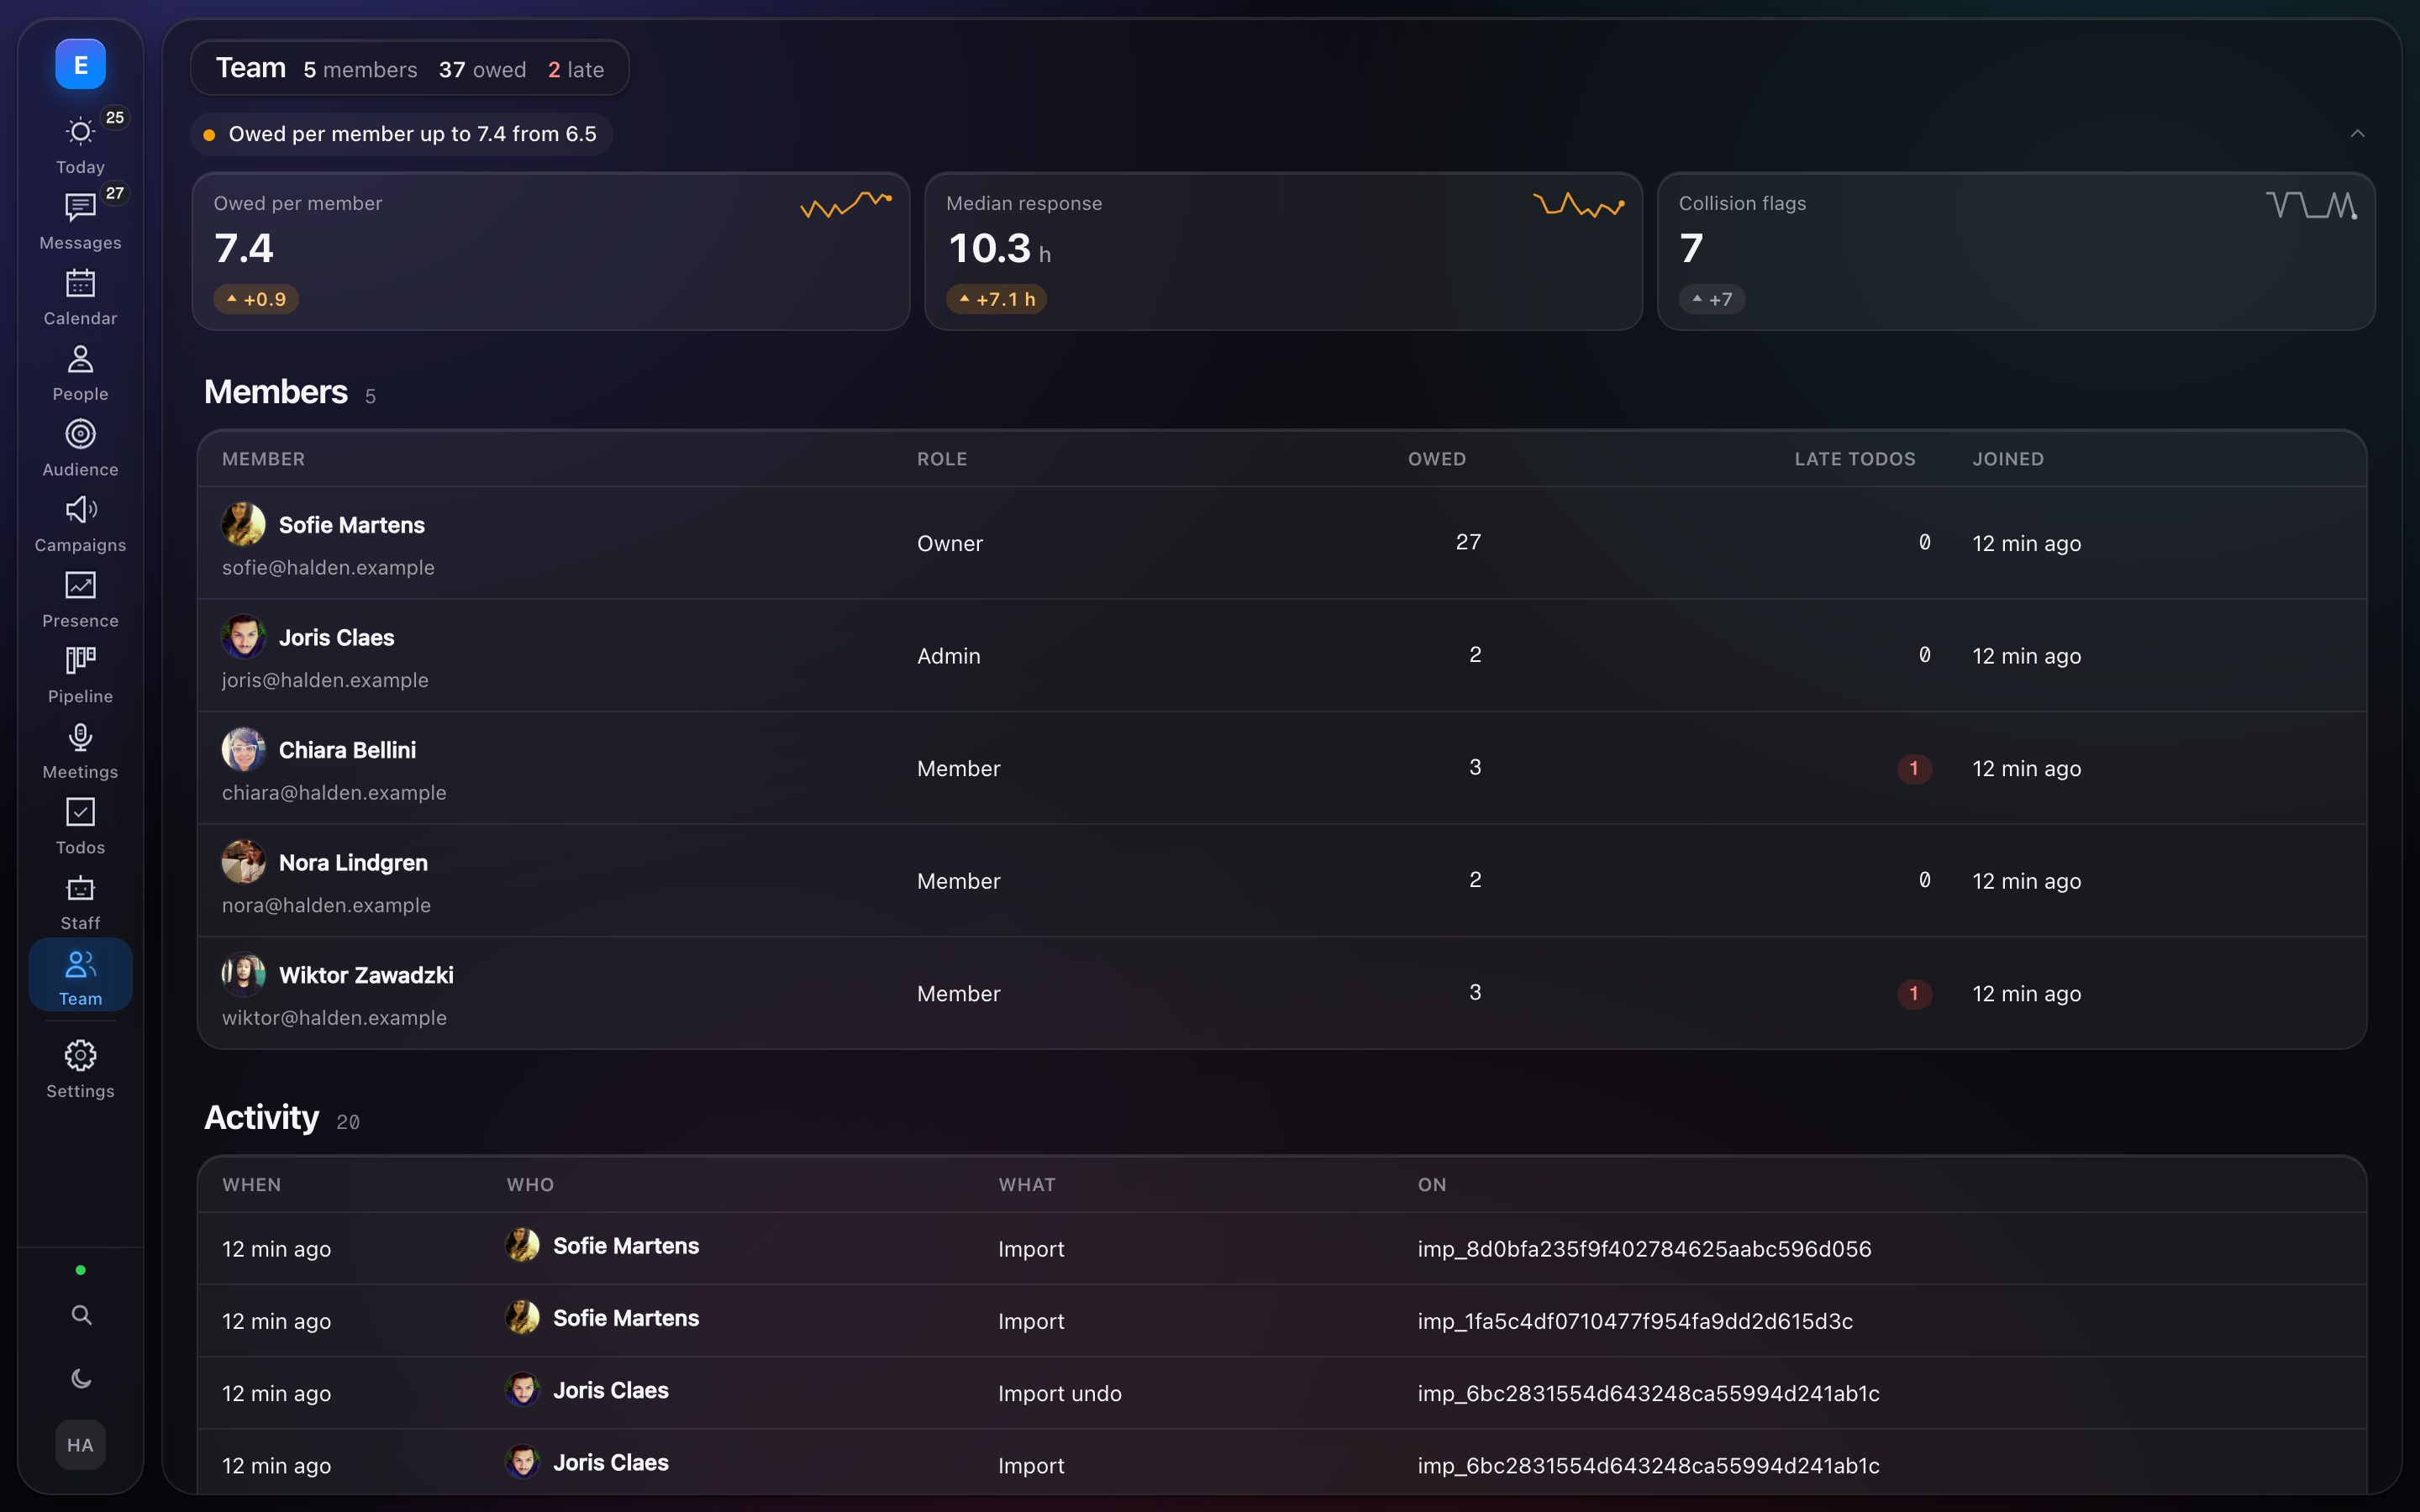This screenshot has width=2420, height=1512.
Task: Sort by the JOINED column header
Action: 2008,459
